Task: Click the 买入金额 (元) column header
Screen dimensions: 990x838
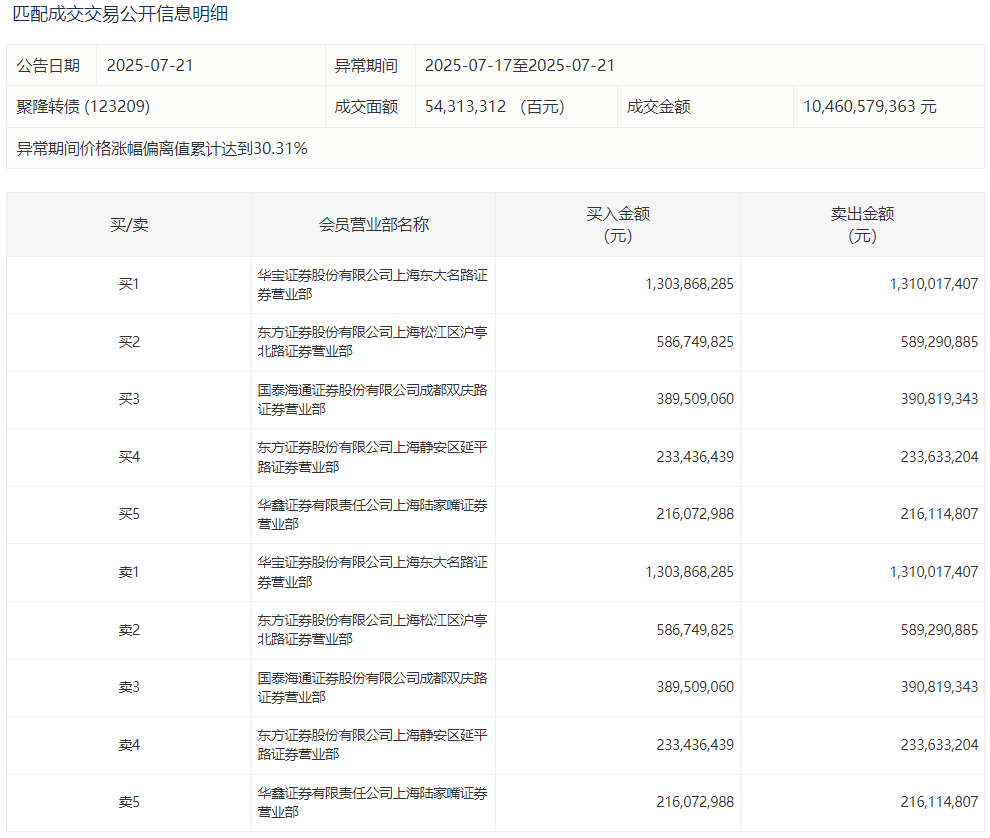Action: coord(618,225)
